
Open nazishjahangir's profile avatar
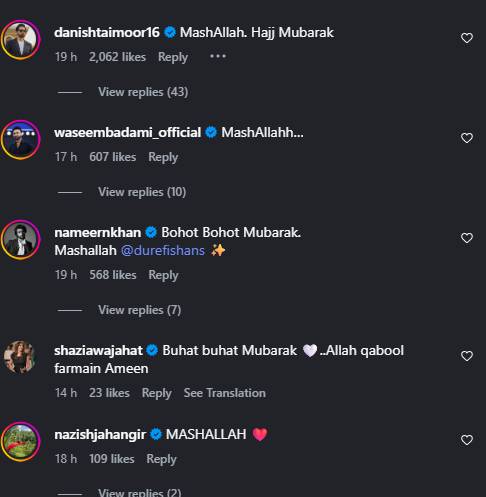pyautogui.click(x=21, y=441)
